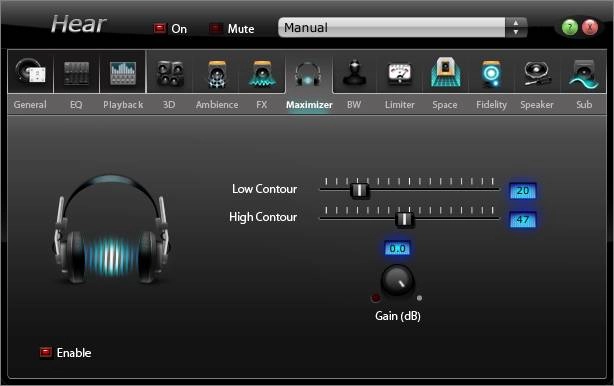Switch to the Limiter tab label
The height and width of the screenshot is (386, 614).
[x=399, y=105]
